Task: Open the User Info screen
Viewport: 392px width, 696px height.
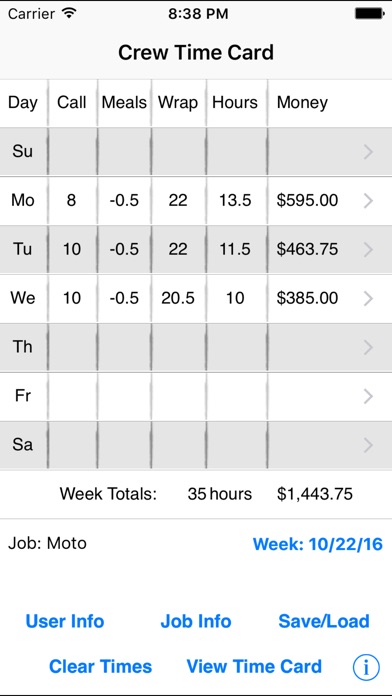Action: 65,621
